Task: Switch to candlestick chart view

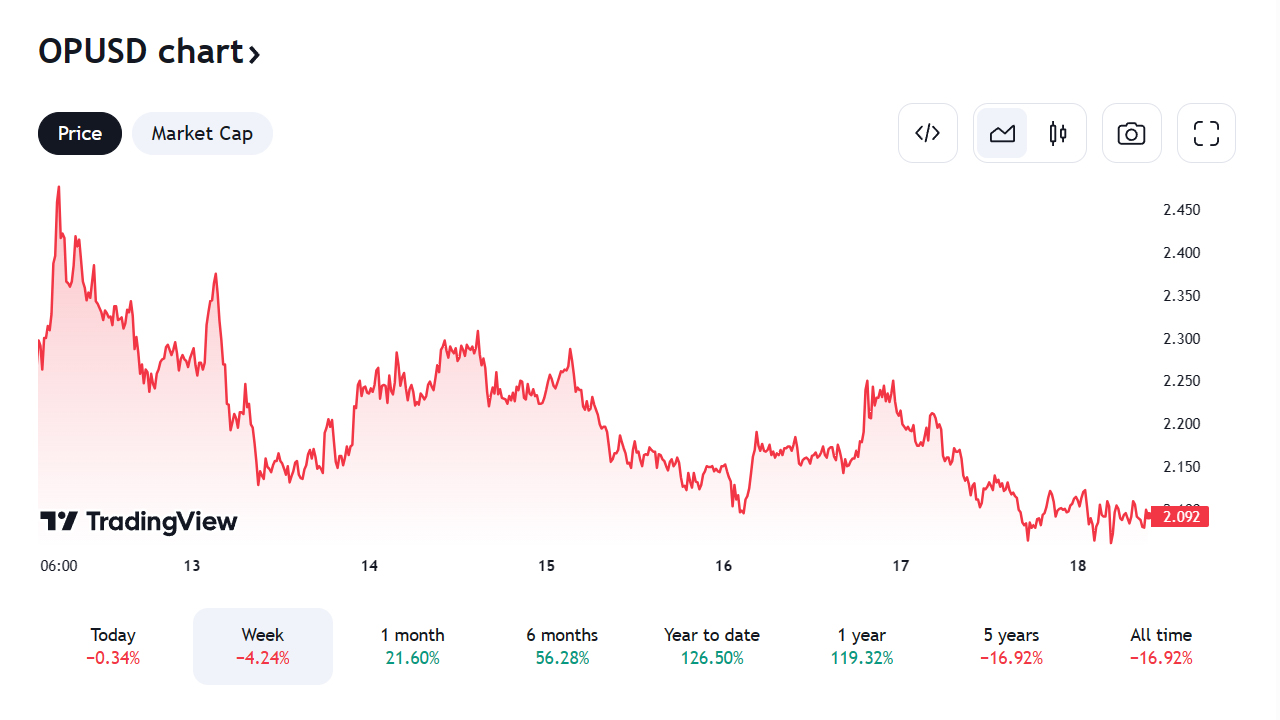Action: tap(1058, 133)
